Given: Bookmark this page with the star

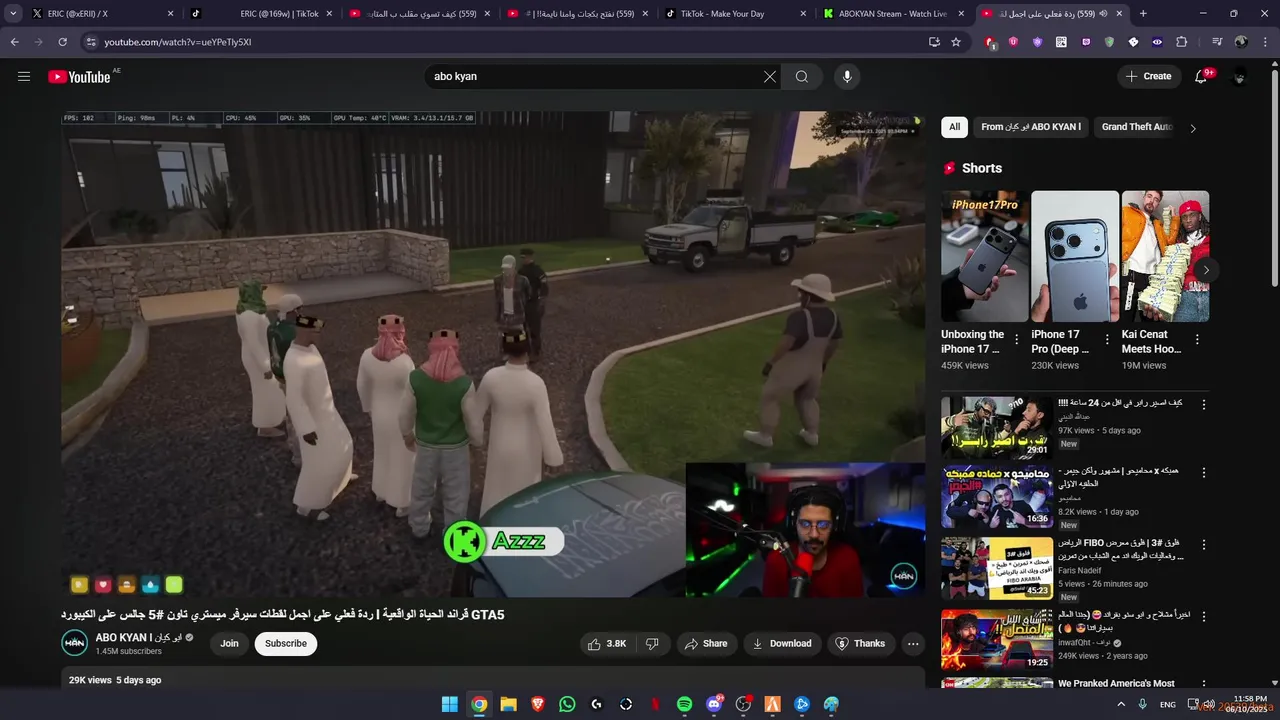Looking at the screenshot, I should click(x=956, y=42).
